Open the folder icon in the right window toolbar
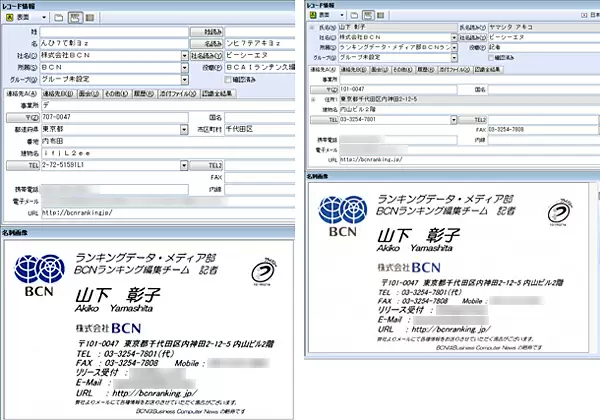 coord(354,15)
